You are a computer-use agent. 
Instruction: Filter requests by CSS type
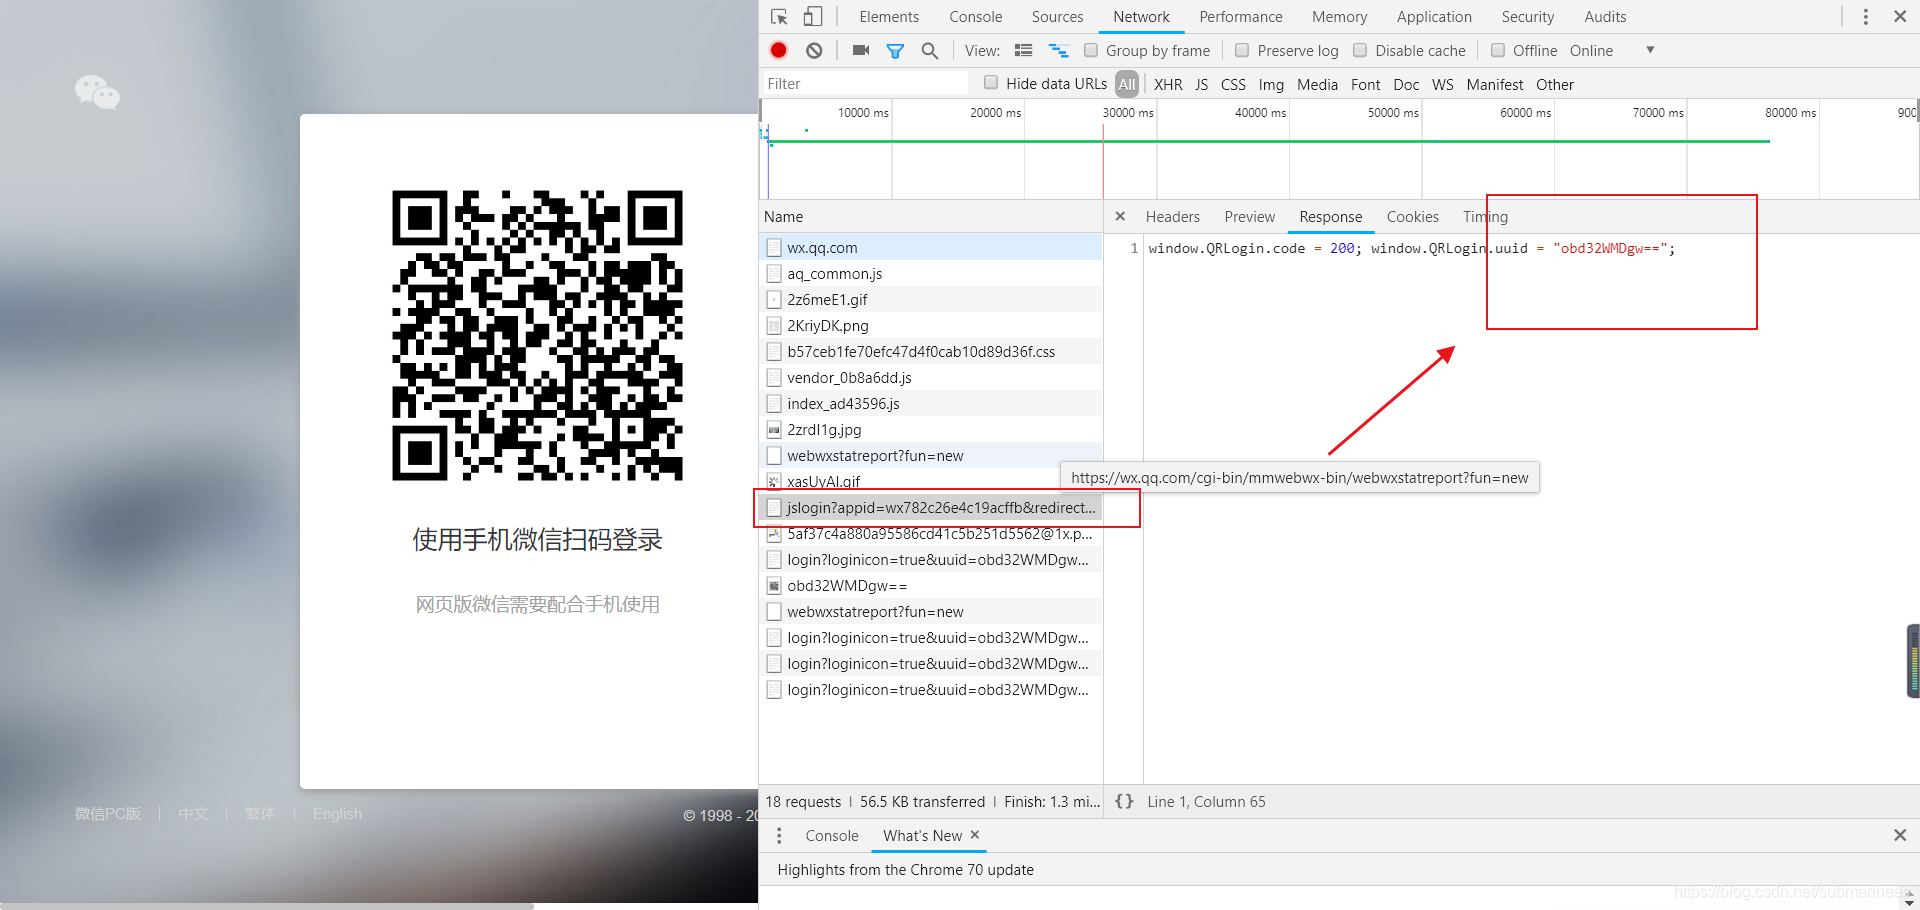(x=1233, y=85)
